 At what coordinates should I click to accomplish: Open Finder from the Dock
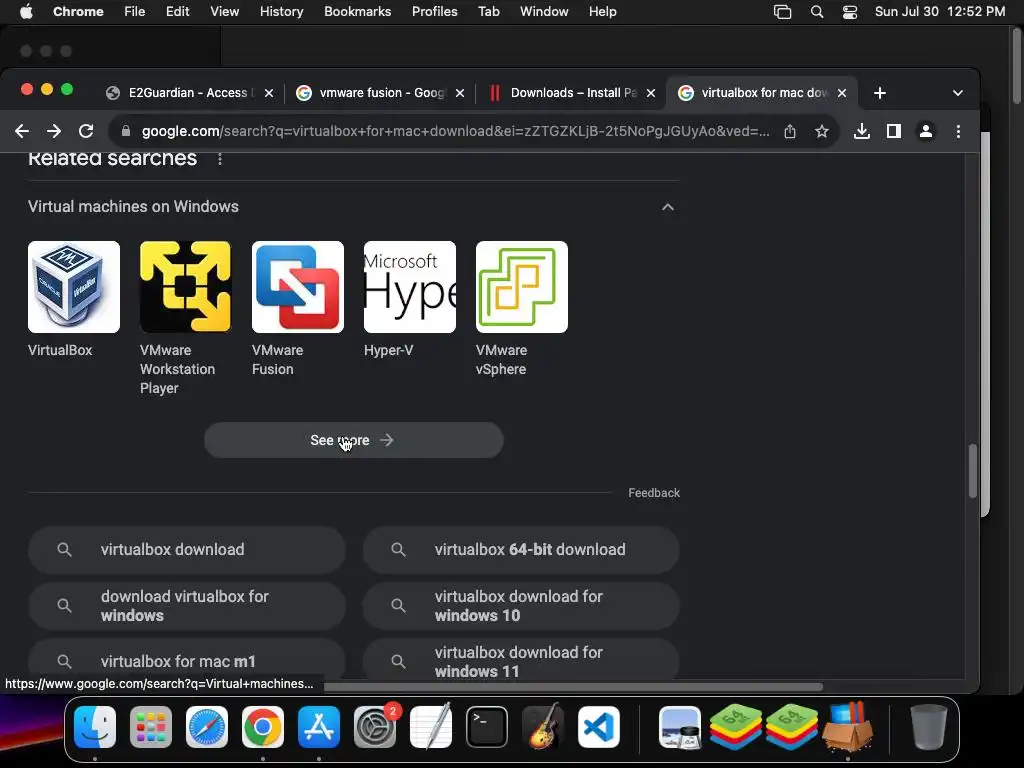(x=95, y=727)
